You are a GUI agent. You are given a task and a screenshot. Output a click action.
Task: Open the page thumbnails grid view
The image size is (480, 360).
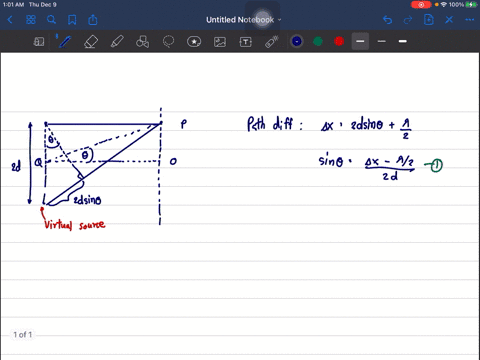coord(31,20)
